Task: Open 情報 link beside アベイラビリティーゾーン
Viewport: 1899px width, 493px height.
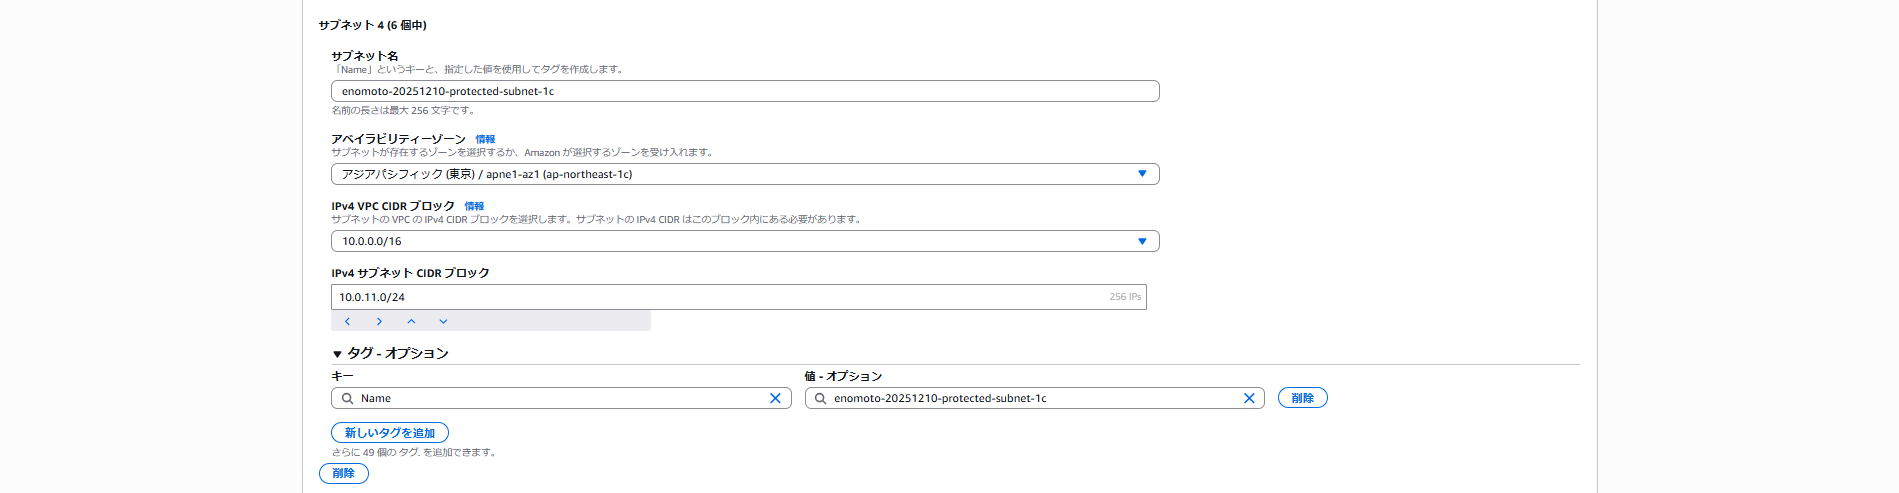Action: 485,139
